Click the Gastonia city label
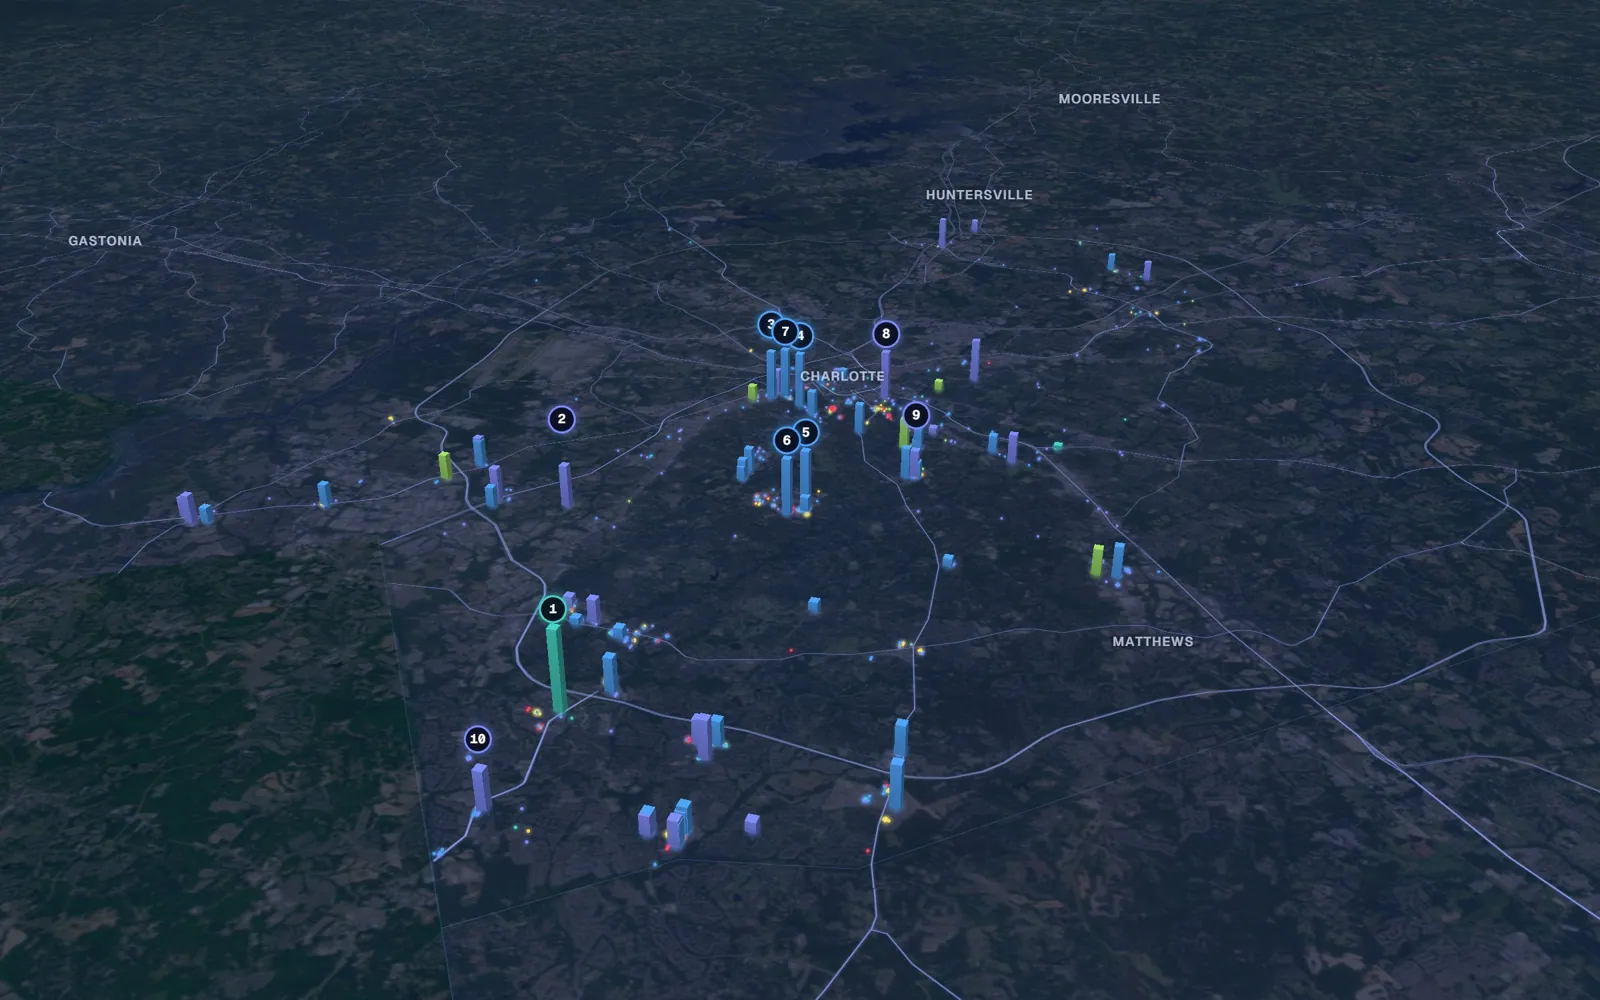 [105, 241]
